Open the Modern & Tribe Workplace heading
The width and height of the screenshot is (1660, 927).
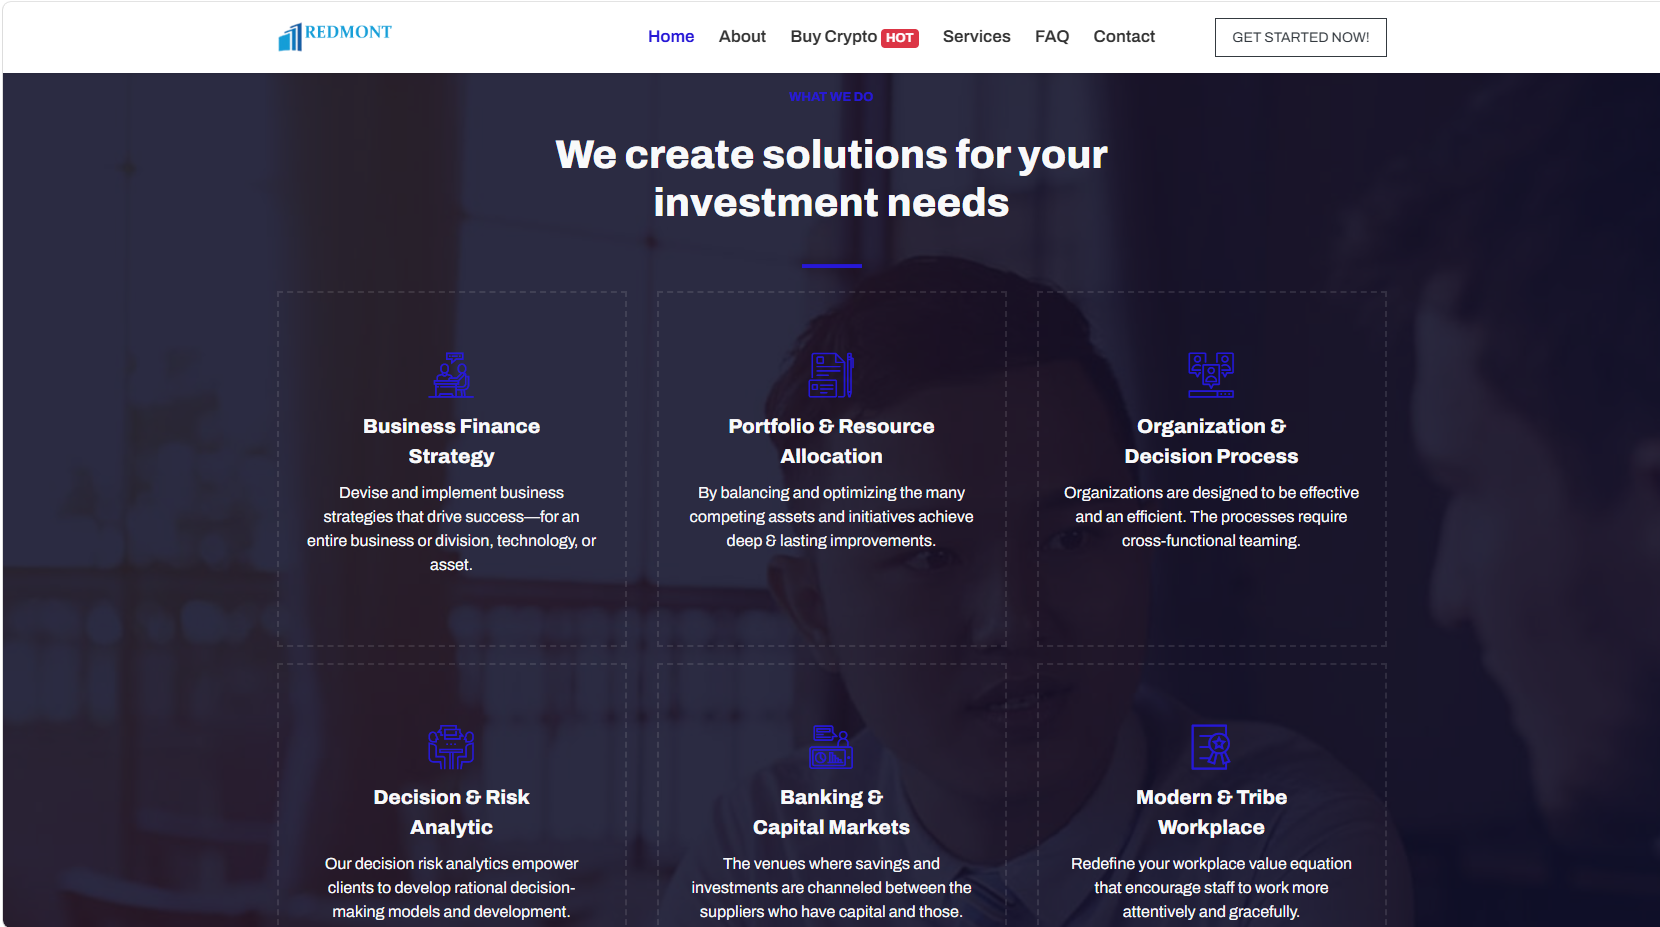(1211, 812)
